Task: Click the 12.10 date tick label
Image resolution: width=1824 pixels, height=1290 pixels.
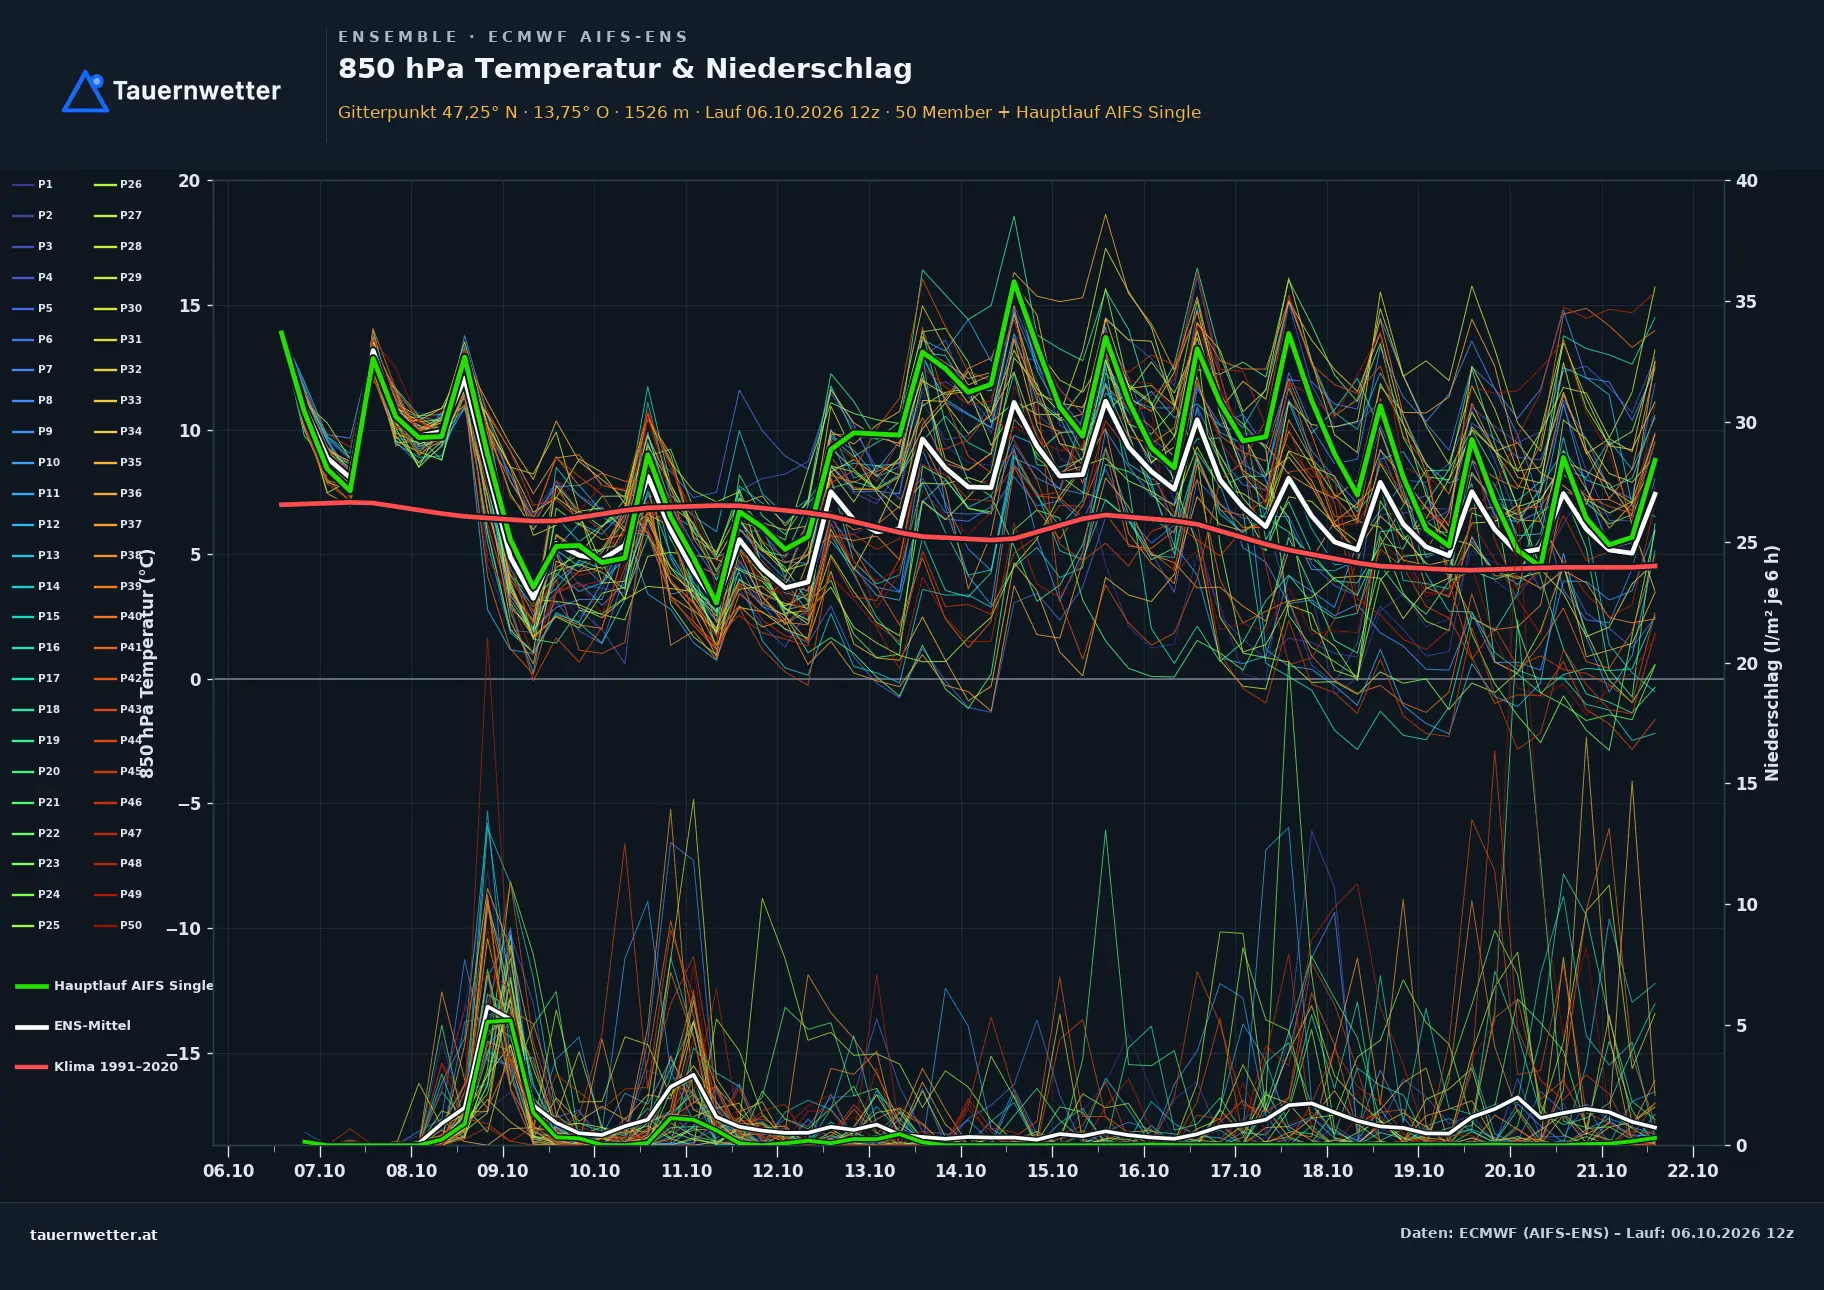Action: coord(778,1171)
